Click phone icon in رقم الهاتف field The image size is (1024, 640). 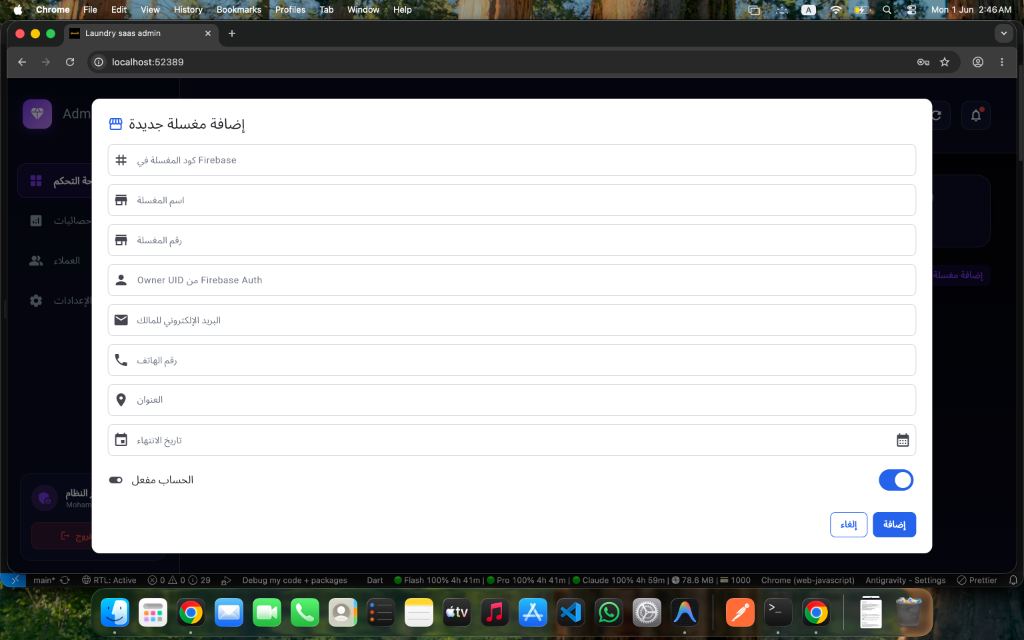point(121,360)
